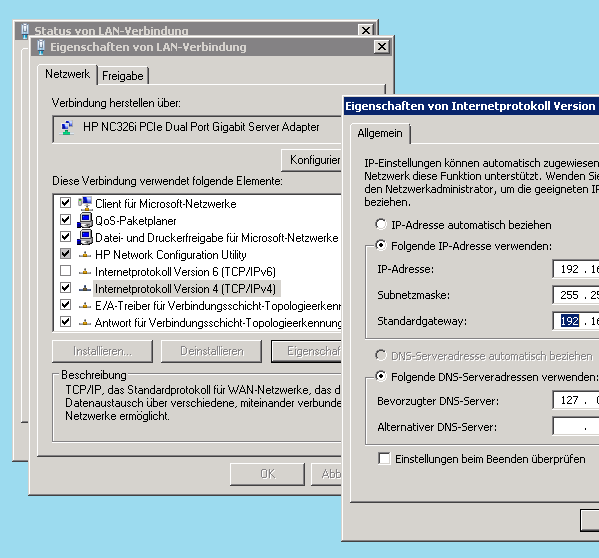The width and height of the screenshot is (599, 558).
Task: Close Eigenschaften von LAN-Verbindung window
Action: pyautogui.click(x=382, y=47)
